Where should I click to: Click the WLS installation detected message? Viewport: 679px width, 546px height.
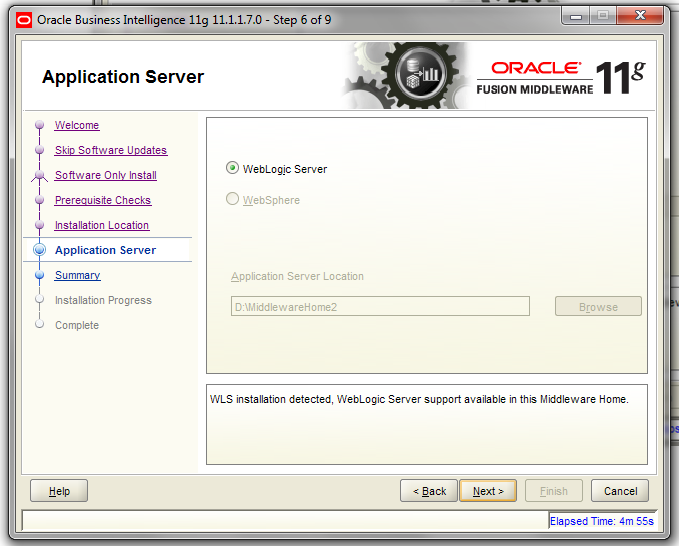pos(419,399)
